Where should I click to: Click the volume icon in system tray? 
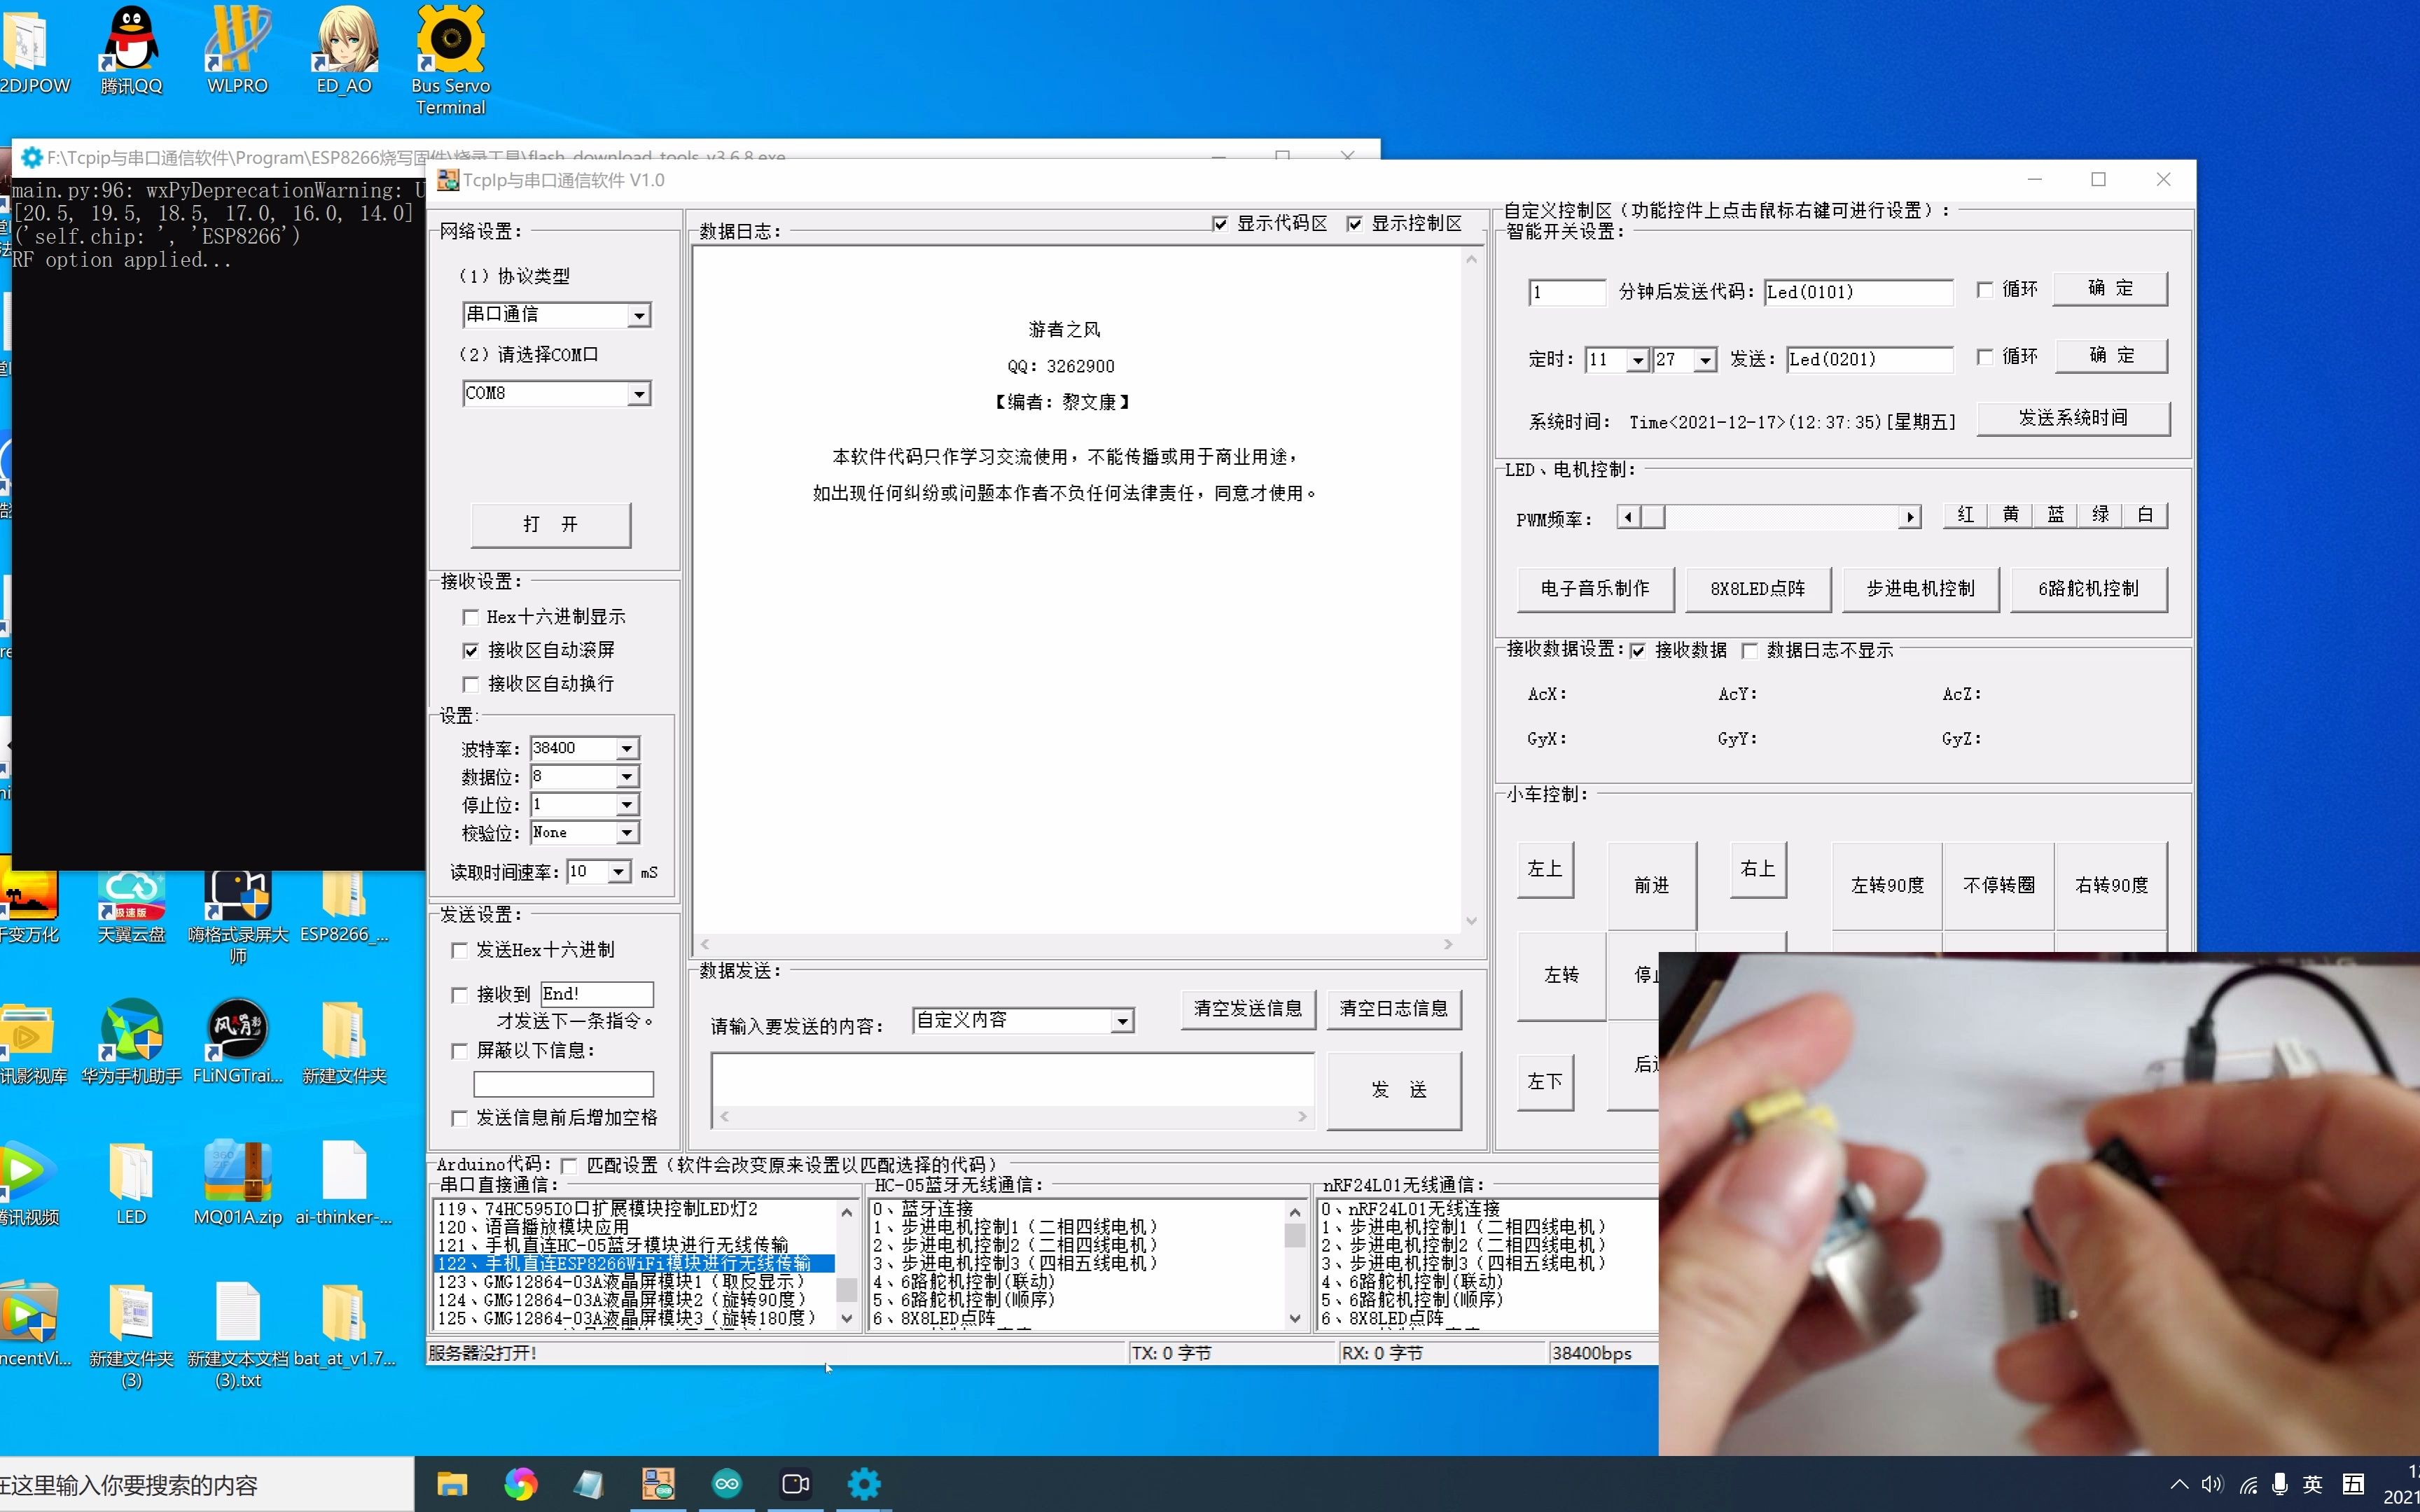2212,1484
